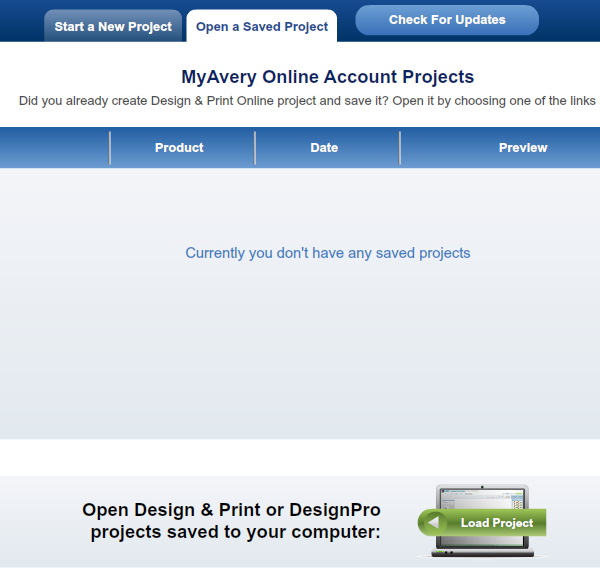600x577 pixels.
Task: Click the Date column header
Action: coord(324,148)
